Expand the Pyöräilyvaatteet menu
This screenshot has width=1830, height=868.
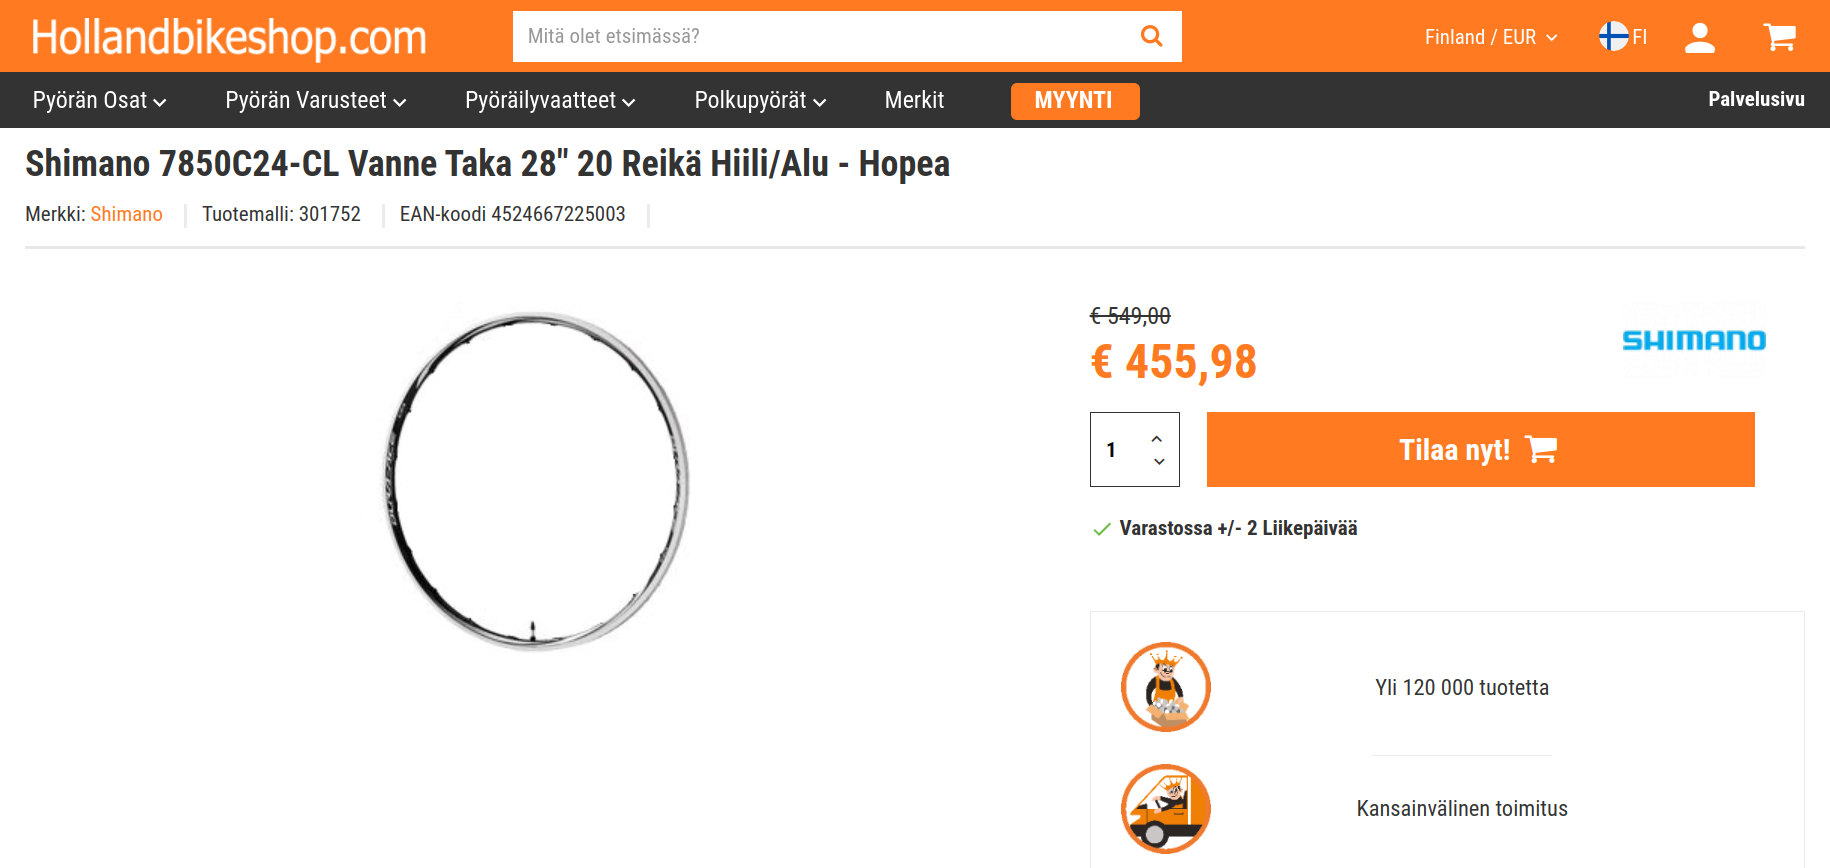pyautogui.click(x=550, y=100)
